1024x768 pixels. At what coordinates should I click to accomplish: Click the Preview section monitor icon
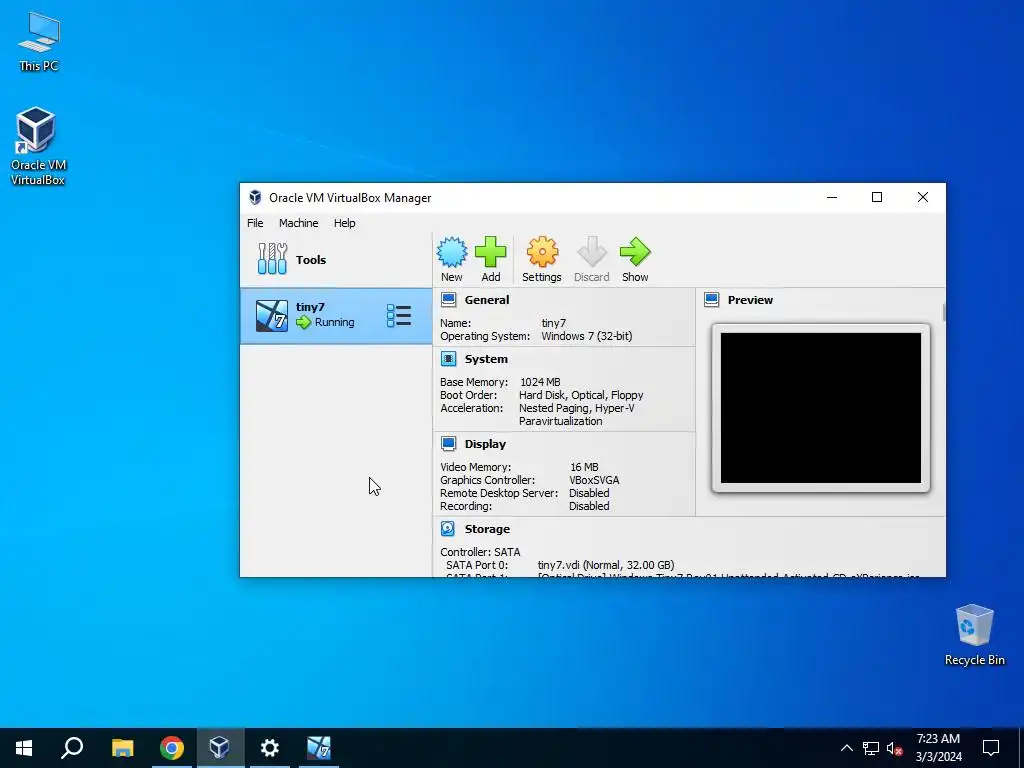[x=712, y=300]
